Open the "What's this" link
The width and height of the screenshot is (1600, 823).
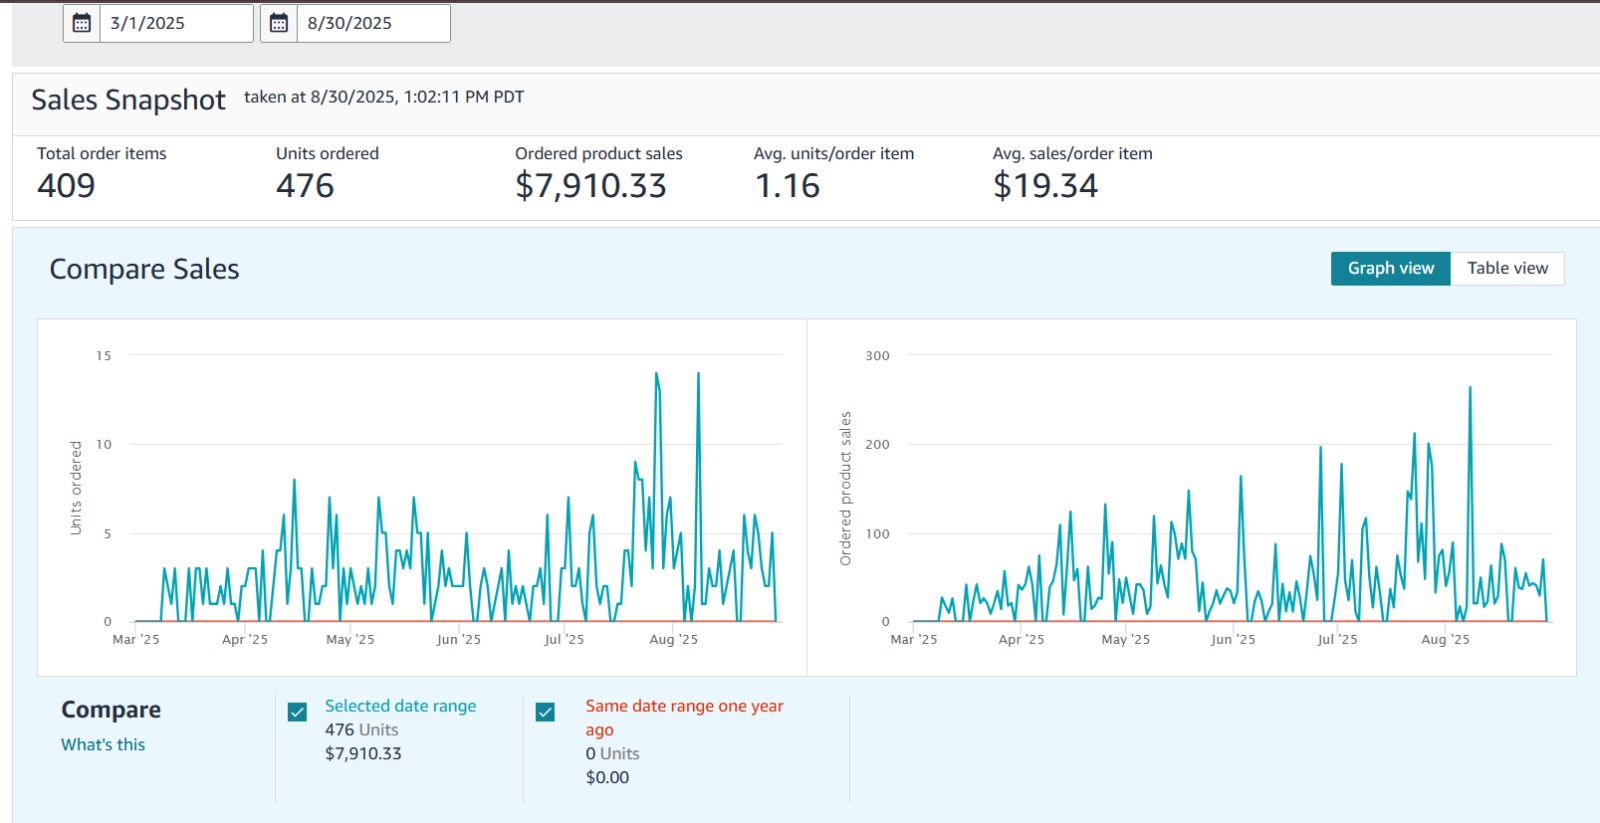point(103,745)
